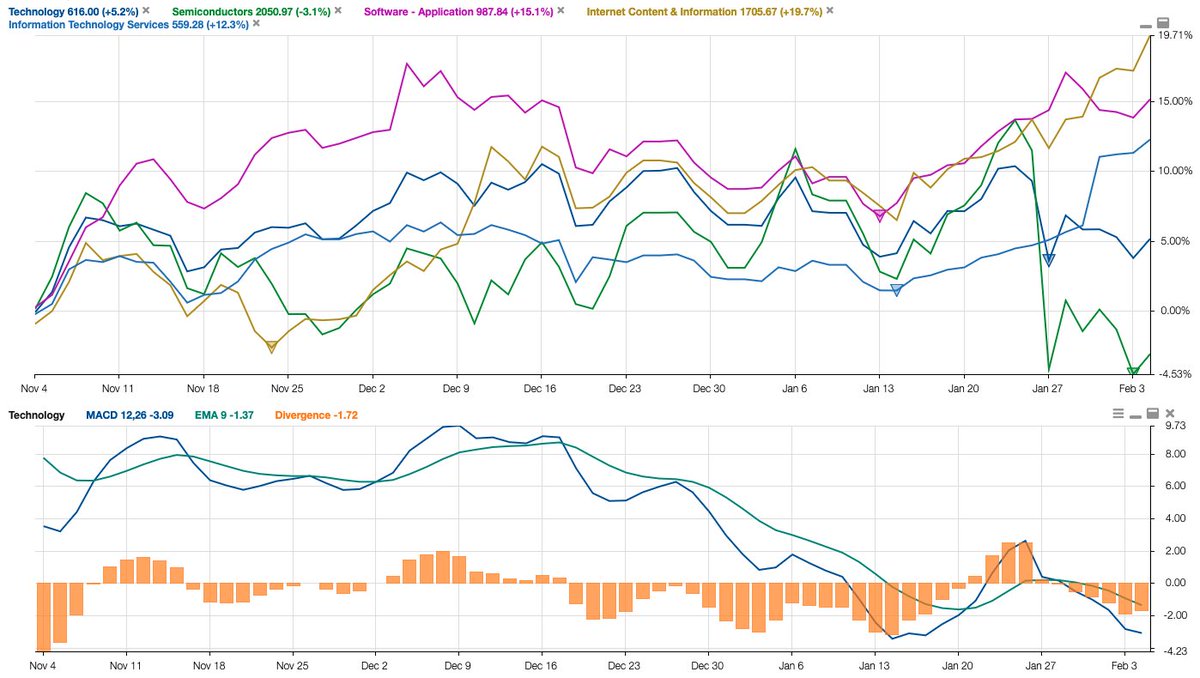
Task: Select the Internet Content & Information legend
Action: click(x=703, y=10)
